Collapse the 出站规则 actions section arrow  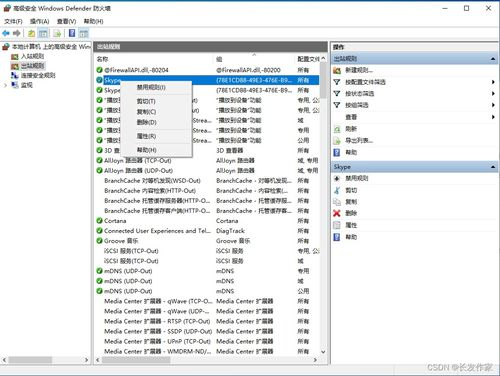tap(493, 59)
